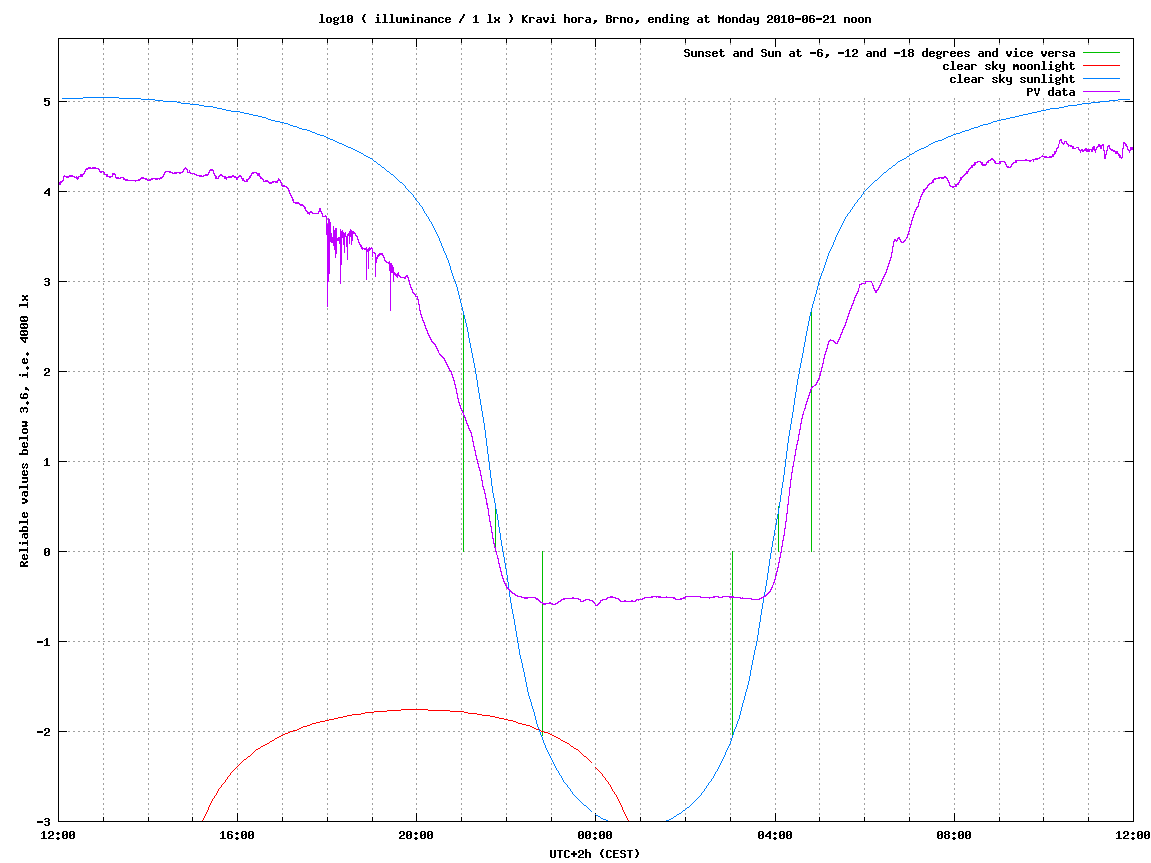Click the y-axis tick label '4'
Image resolution: width=1151 pixels, height=863 pixels.
(x=48, y=192)
